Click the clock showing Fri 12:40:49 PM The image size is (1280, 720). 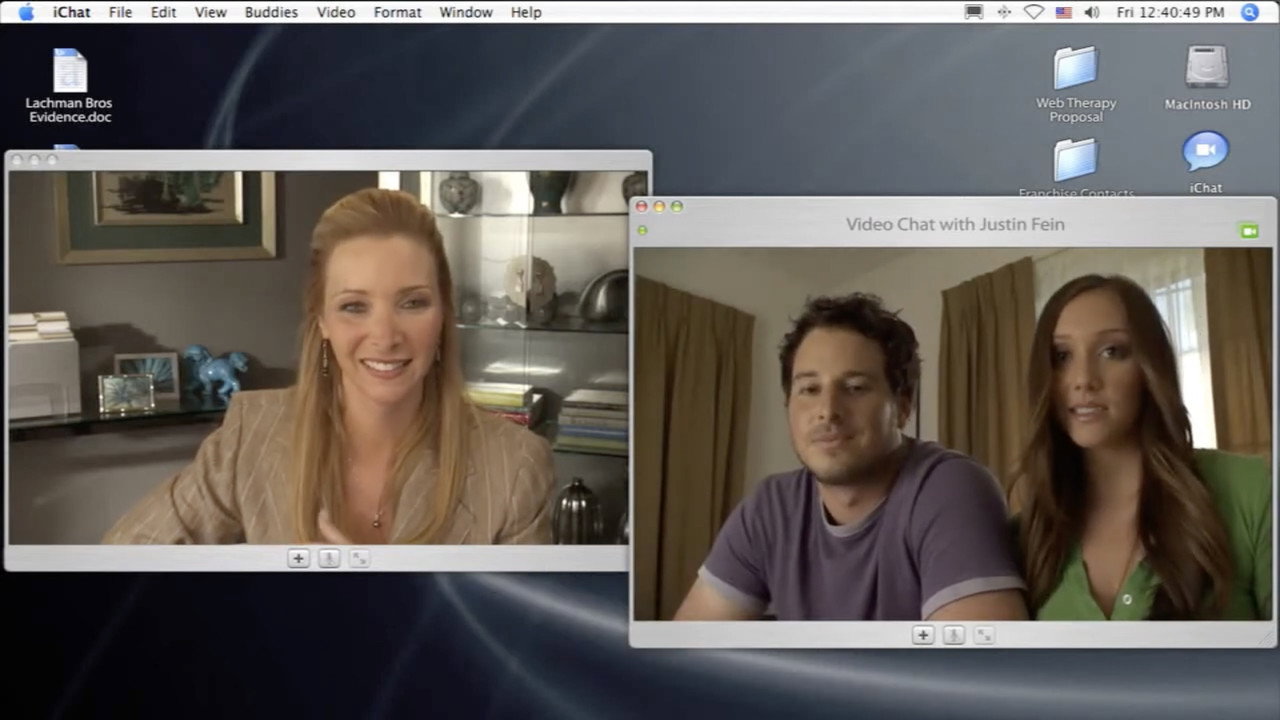pyautogui.click(x=1170, y=12)
